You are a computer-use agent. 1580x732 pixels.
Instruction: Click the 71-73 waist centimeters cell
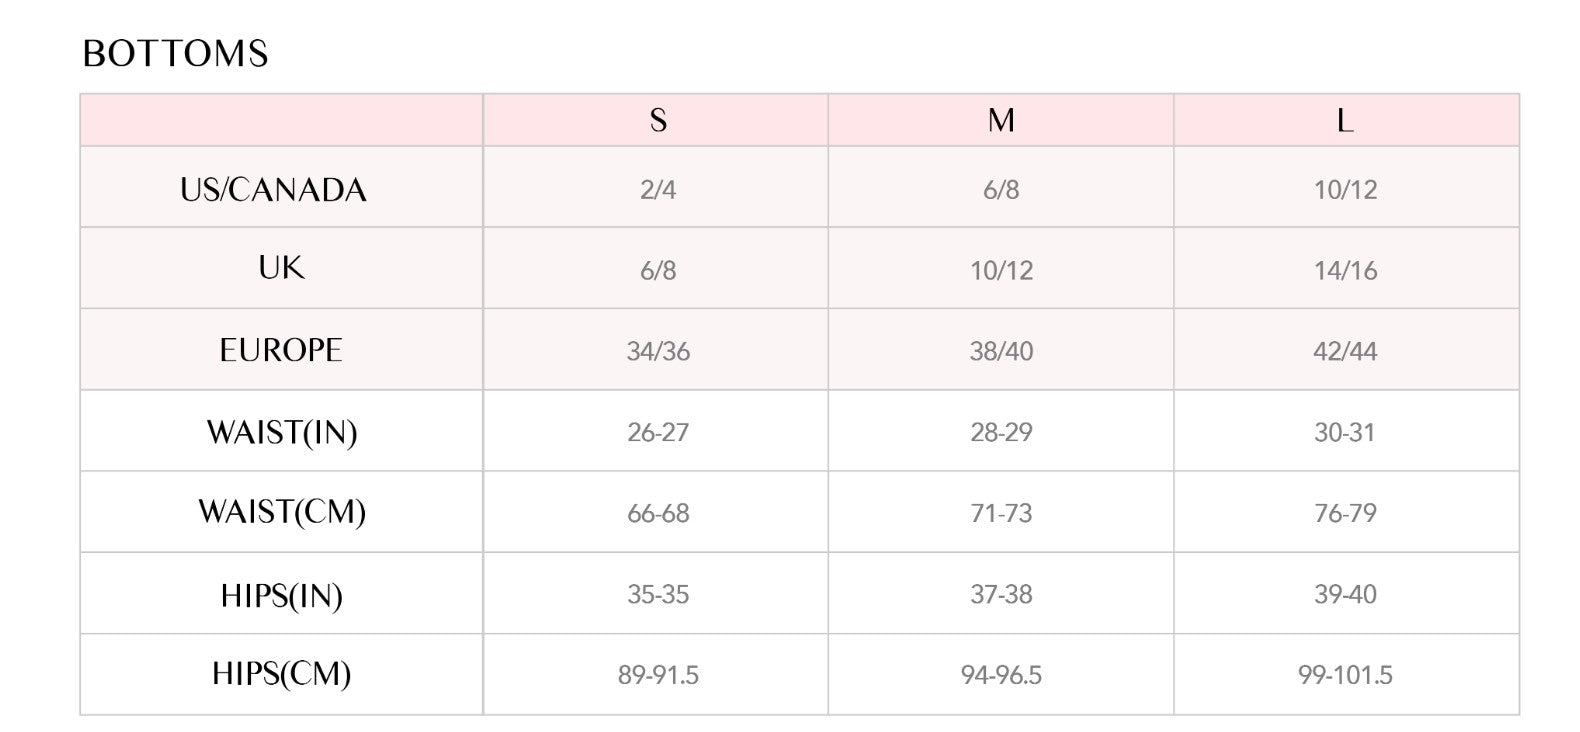tap(1001, 513)
